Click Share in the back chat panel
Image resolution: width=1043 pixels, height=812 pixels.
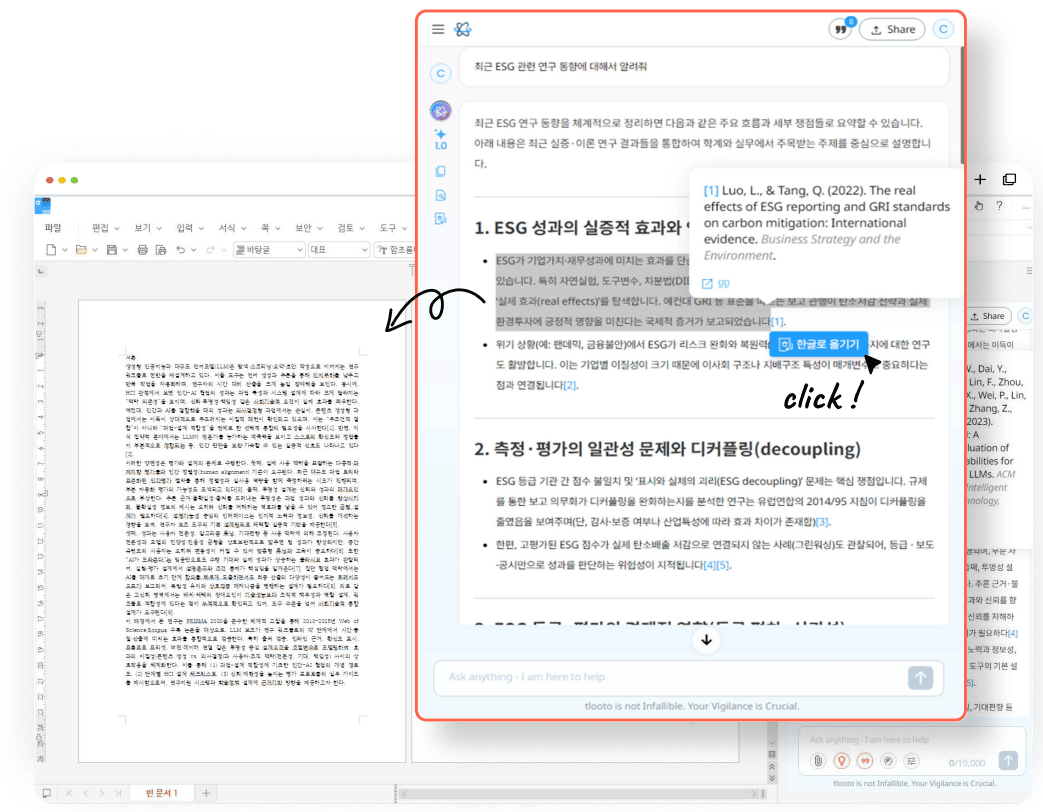[x=988, y=316]
